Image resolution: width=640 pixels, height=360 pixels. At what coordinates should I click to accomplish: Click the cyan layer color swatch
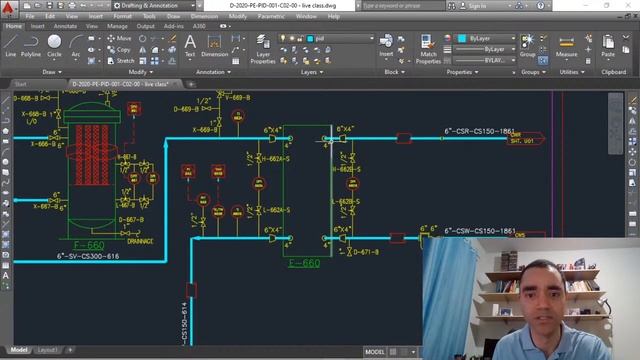310,38
